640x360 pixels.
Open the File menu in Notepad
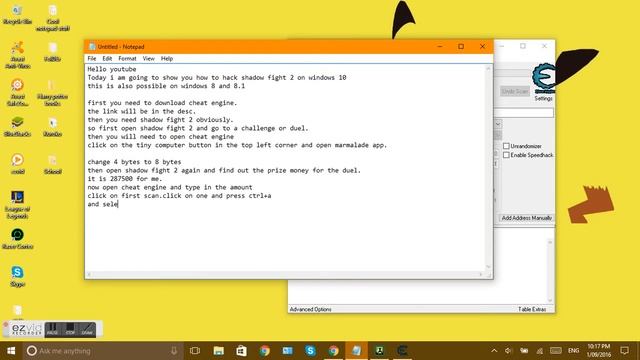pyautogui.click(x=92, y=59)
